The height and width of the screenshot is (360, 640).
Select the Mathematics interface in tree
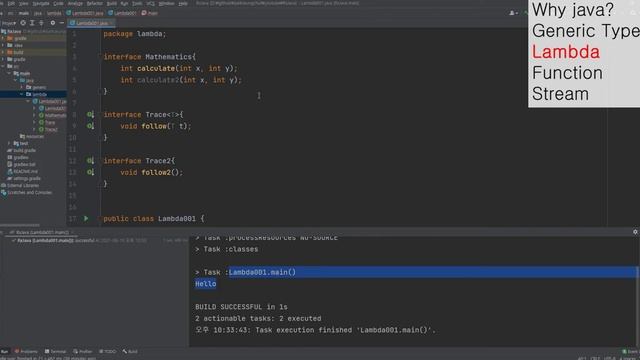[x=52, y=116]
